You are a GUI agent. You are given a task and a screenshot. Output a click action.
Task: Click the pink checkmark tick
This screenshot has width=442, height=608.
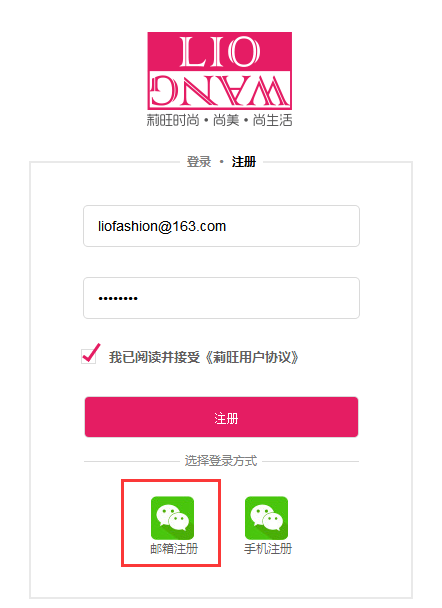point(92,353)
